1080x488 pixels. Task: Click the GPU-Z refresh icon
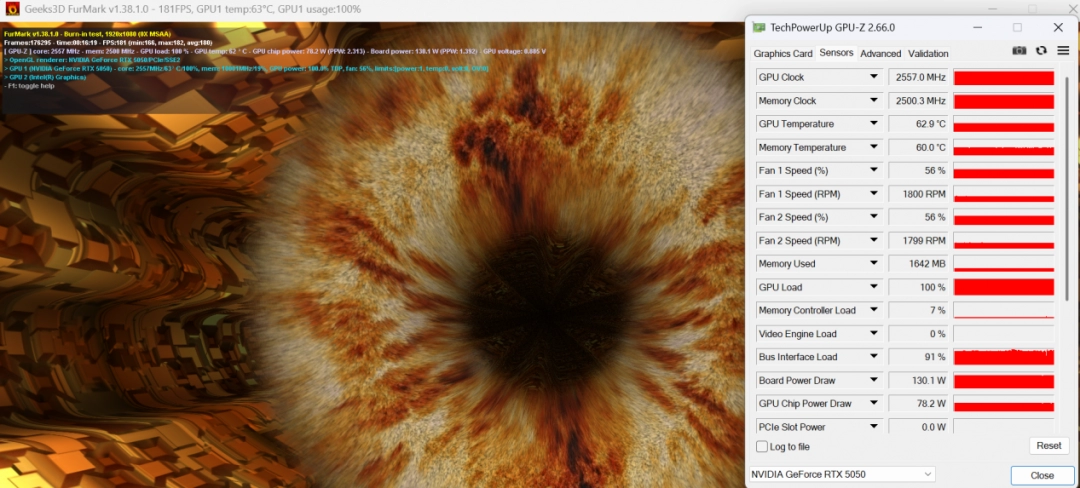pyautogui.click(x=1041, y=51)
